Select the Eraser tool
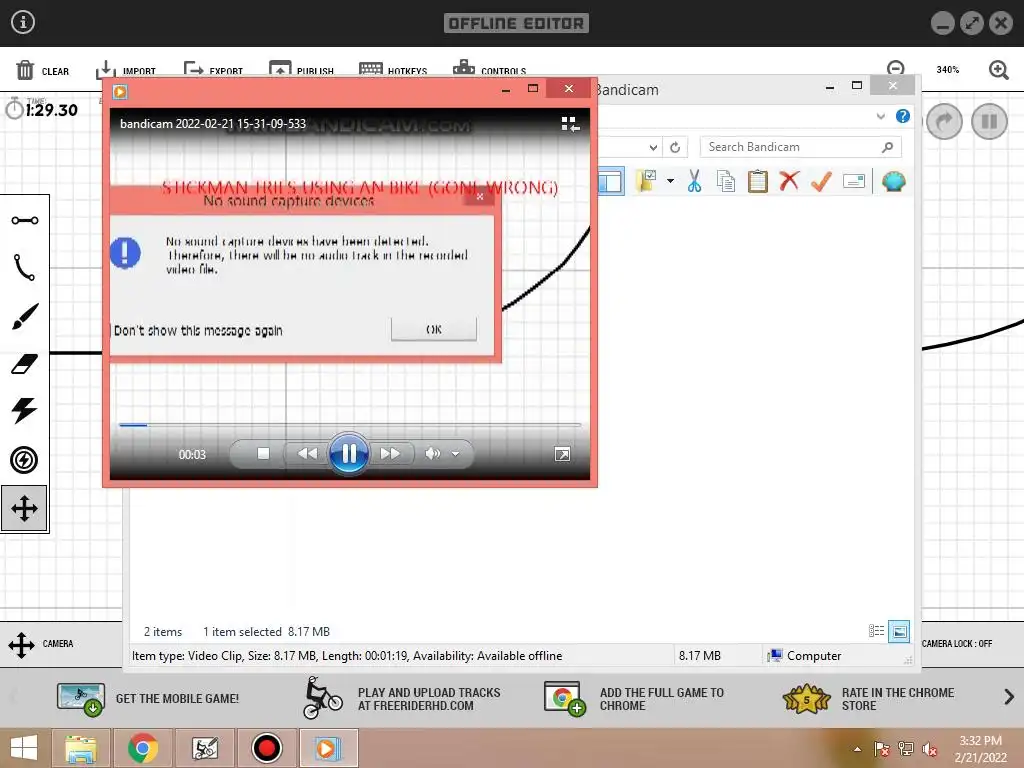1024x768 pixels. 25,364
